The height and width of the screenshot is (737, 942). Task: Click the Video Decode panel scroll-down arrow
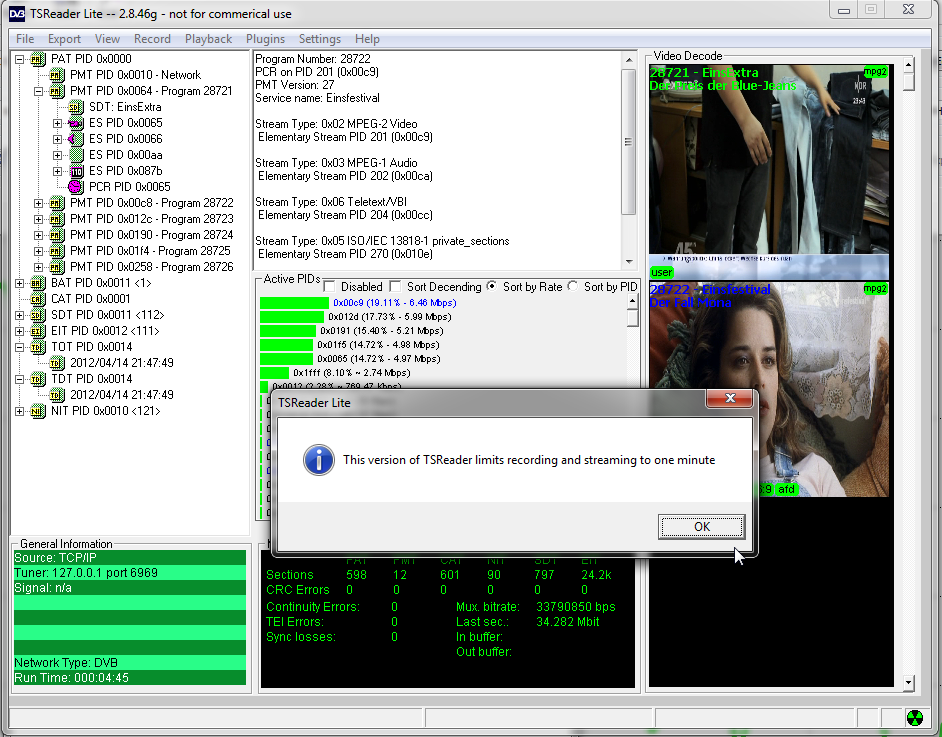[x=908, y=682]
